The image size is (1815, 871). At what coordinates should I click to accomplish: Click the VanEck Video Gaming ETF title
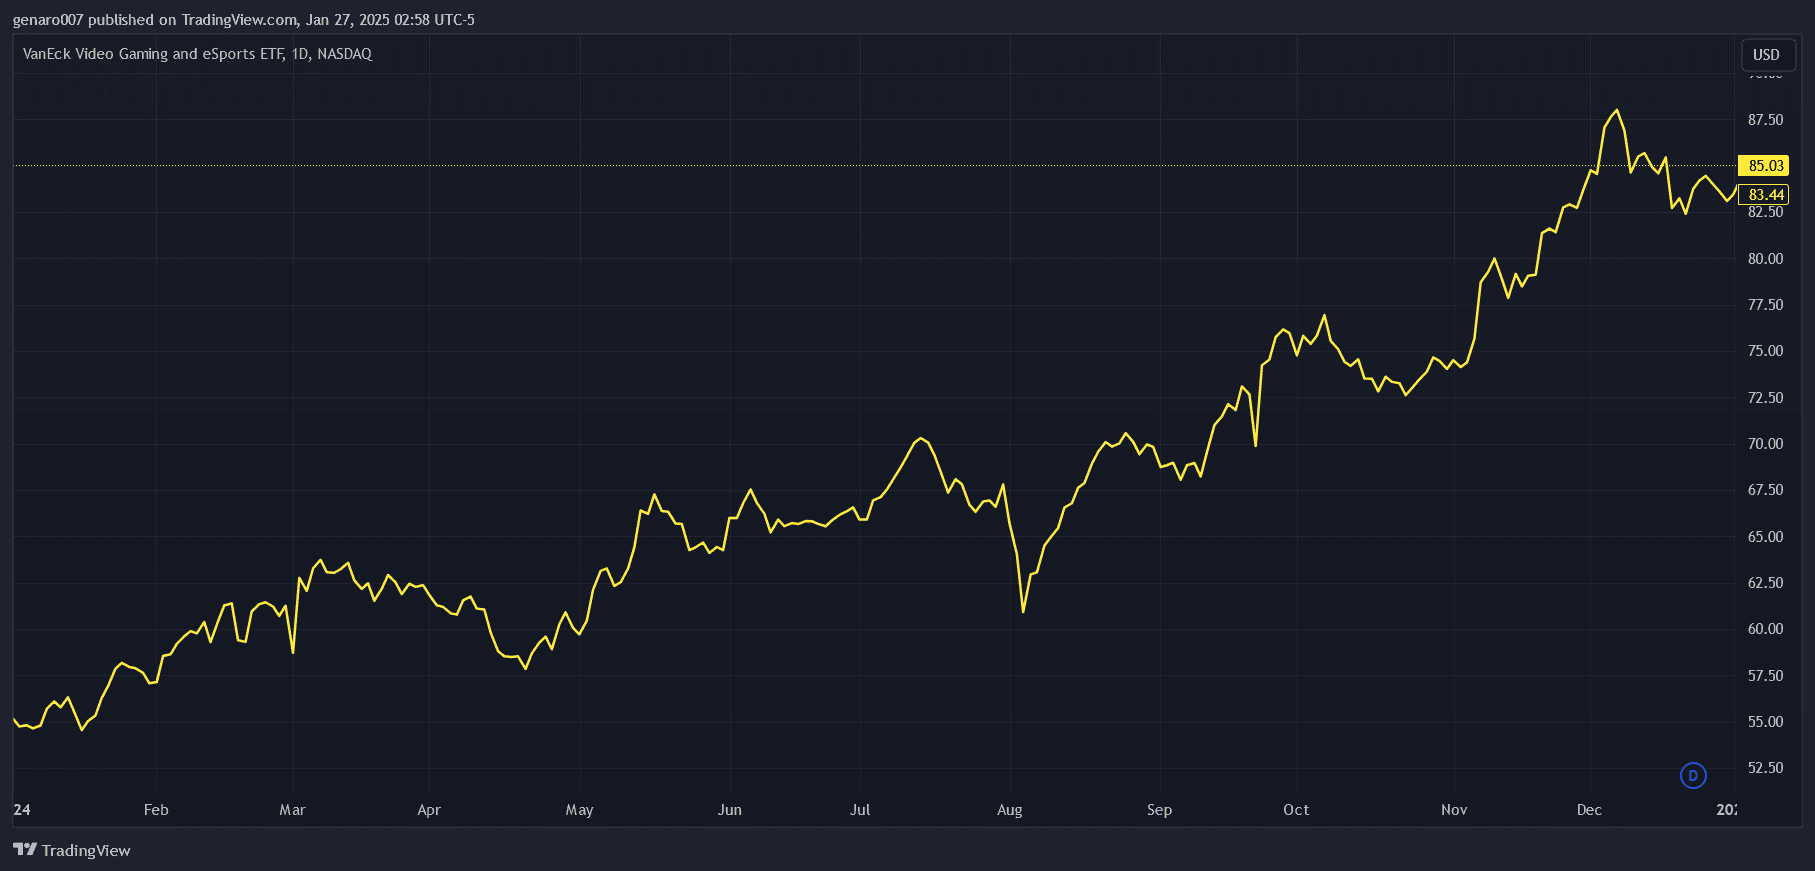(x=197, y=54)
